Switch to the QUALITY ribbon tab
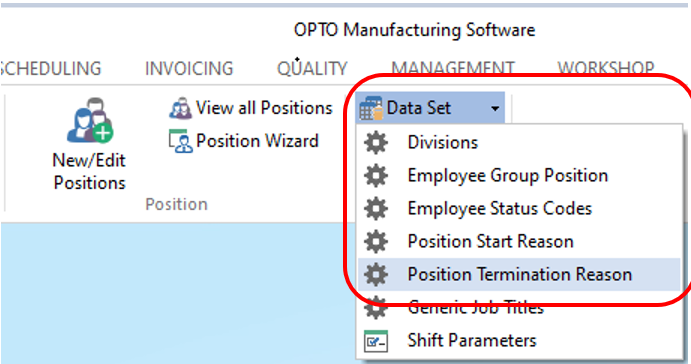Image resolution: width=691 pixels, height=364 pixels. (x=312, y=69)
